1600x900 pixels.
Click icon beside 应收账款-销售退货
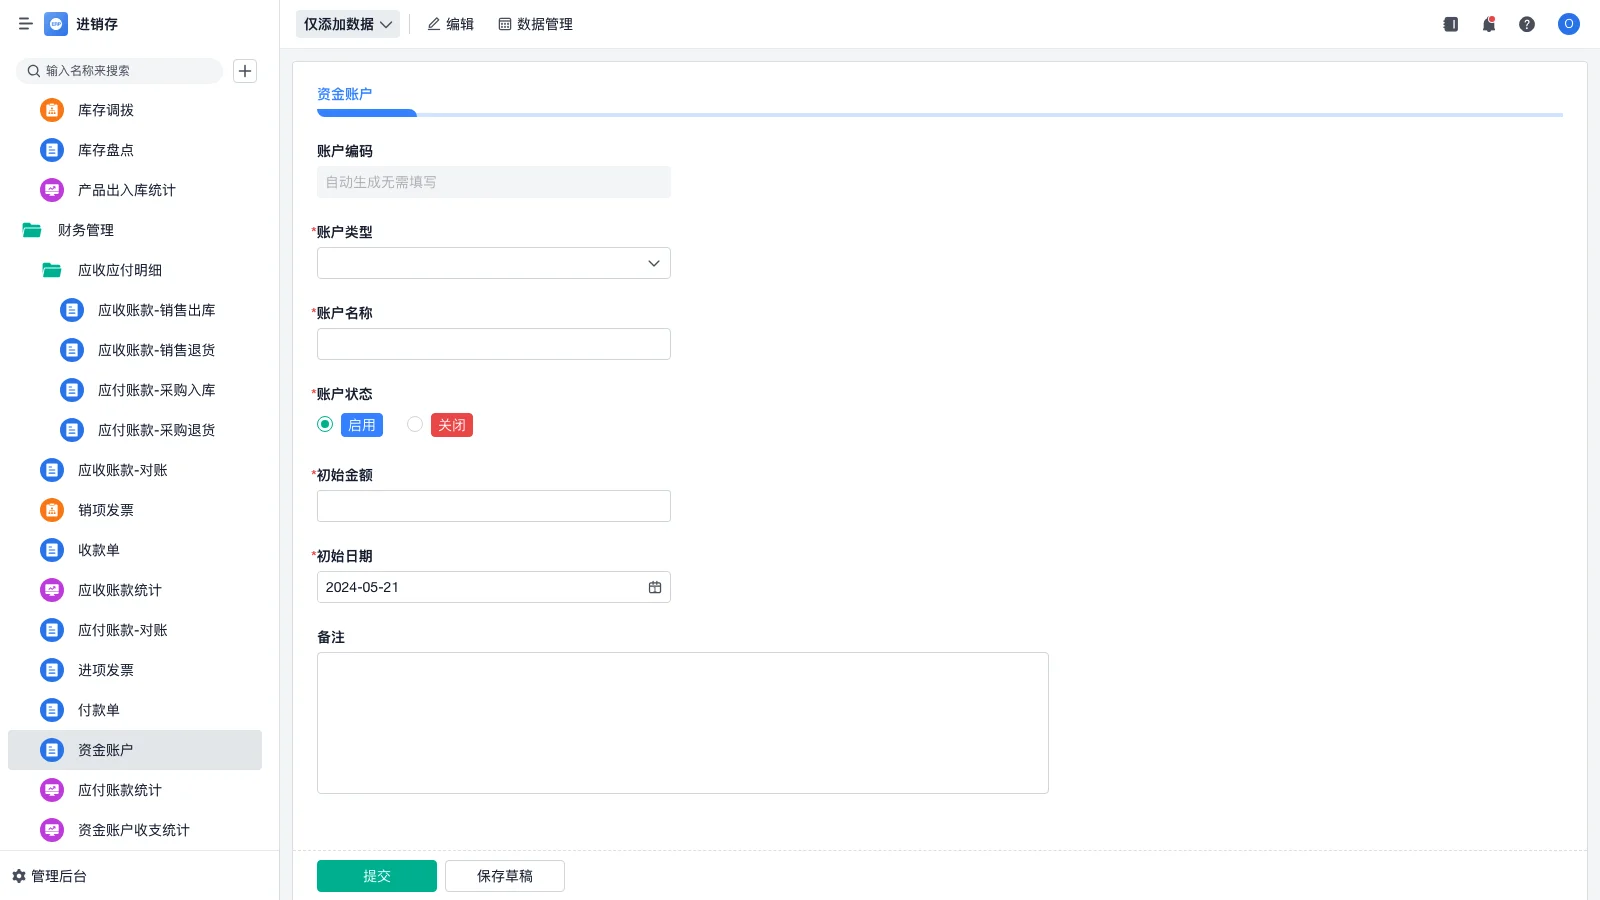pyautogui.click(x=72, y=350)
